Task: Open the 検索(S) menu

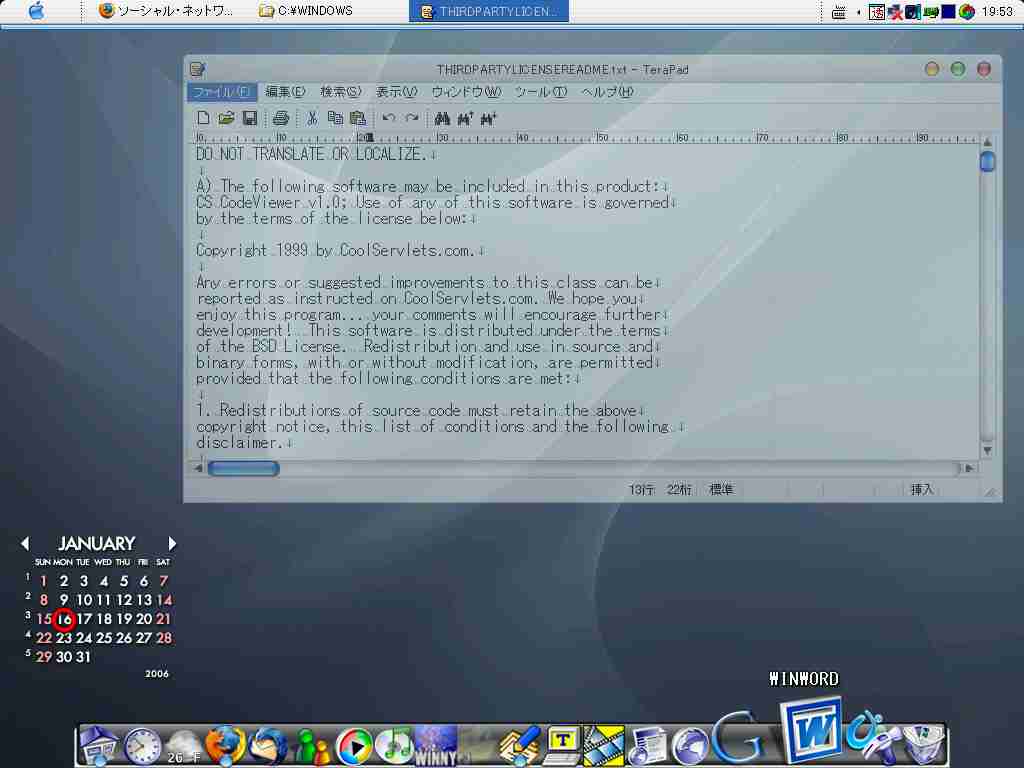Action: point(340,92)
